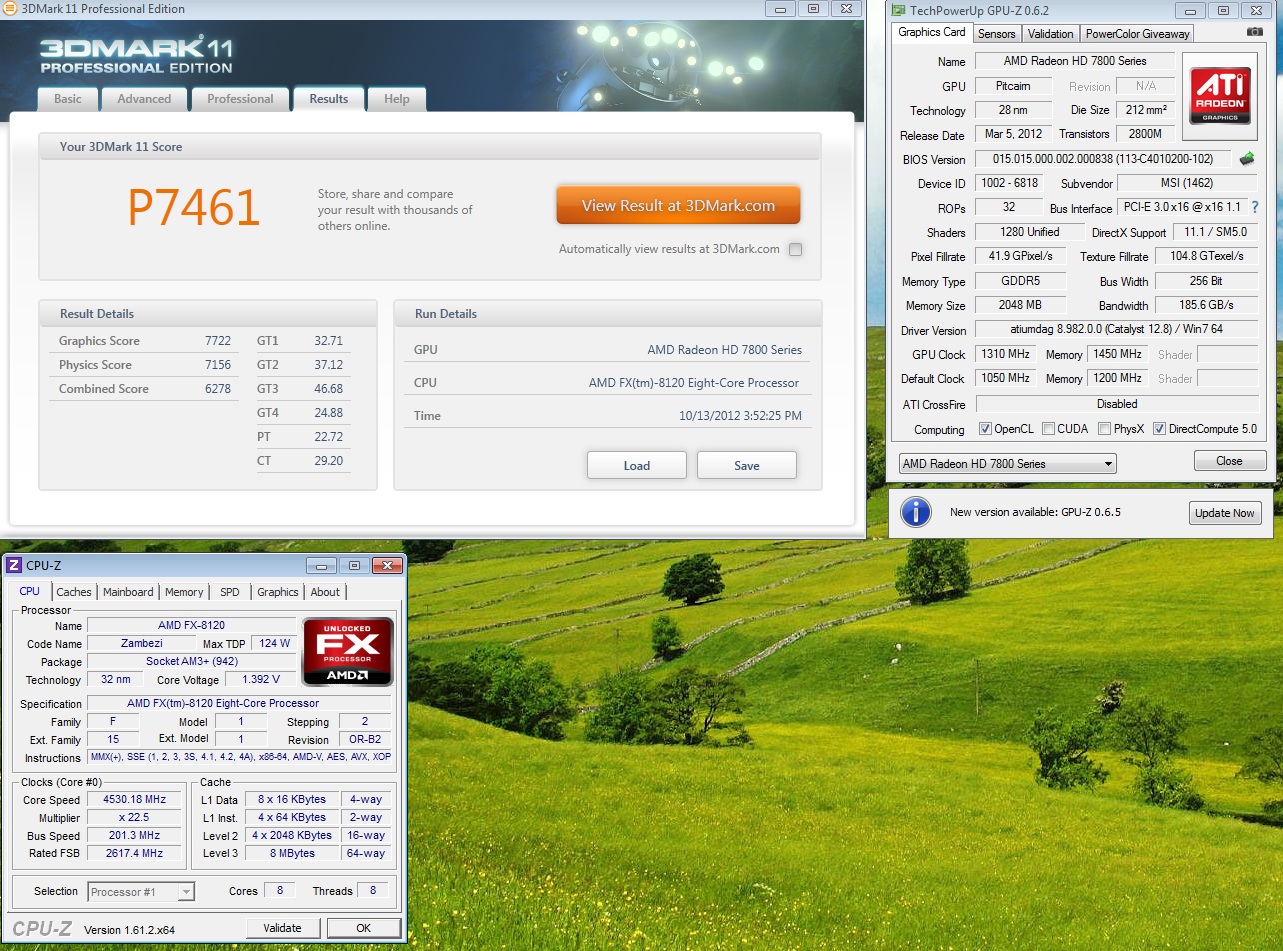1283x951 pixels.
Task: Open the AMD Radeon HD 7800 Series dropdown
Action: (x=1006, y=464)
